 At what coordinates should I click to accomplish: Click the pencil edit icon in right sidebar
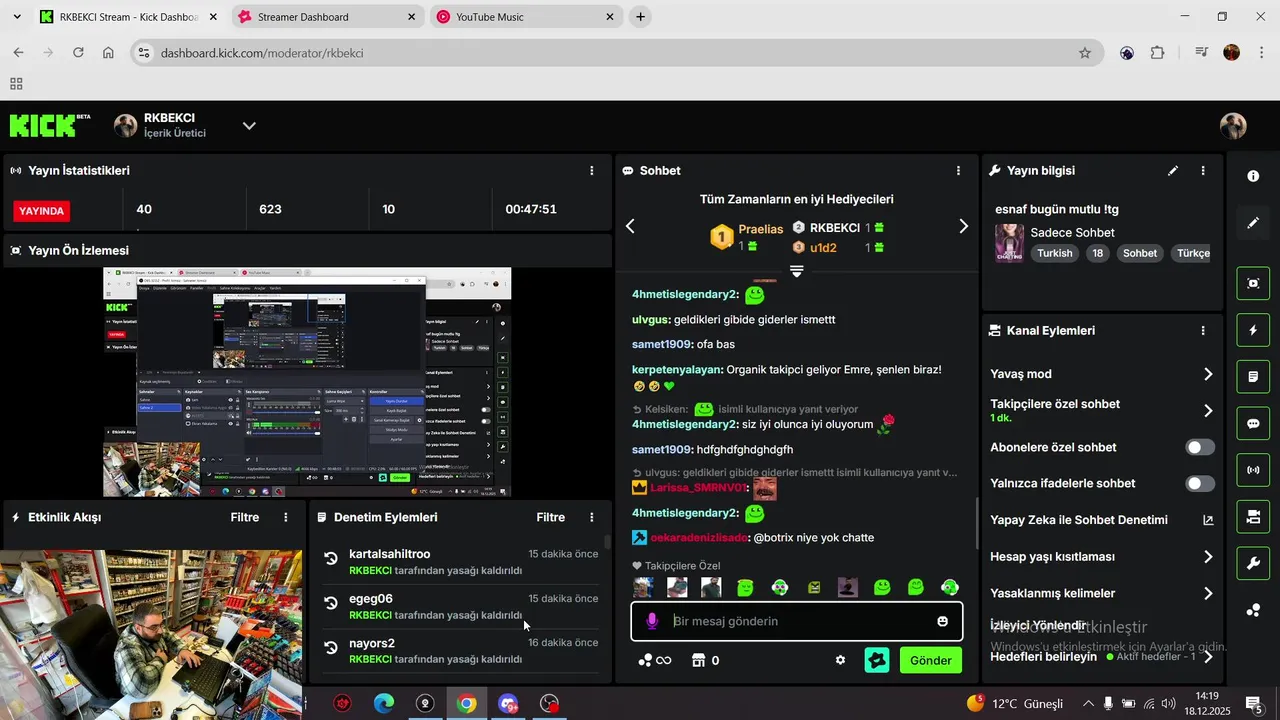pyautogui.click(x=1253, y=223)
